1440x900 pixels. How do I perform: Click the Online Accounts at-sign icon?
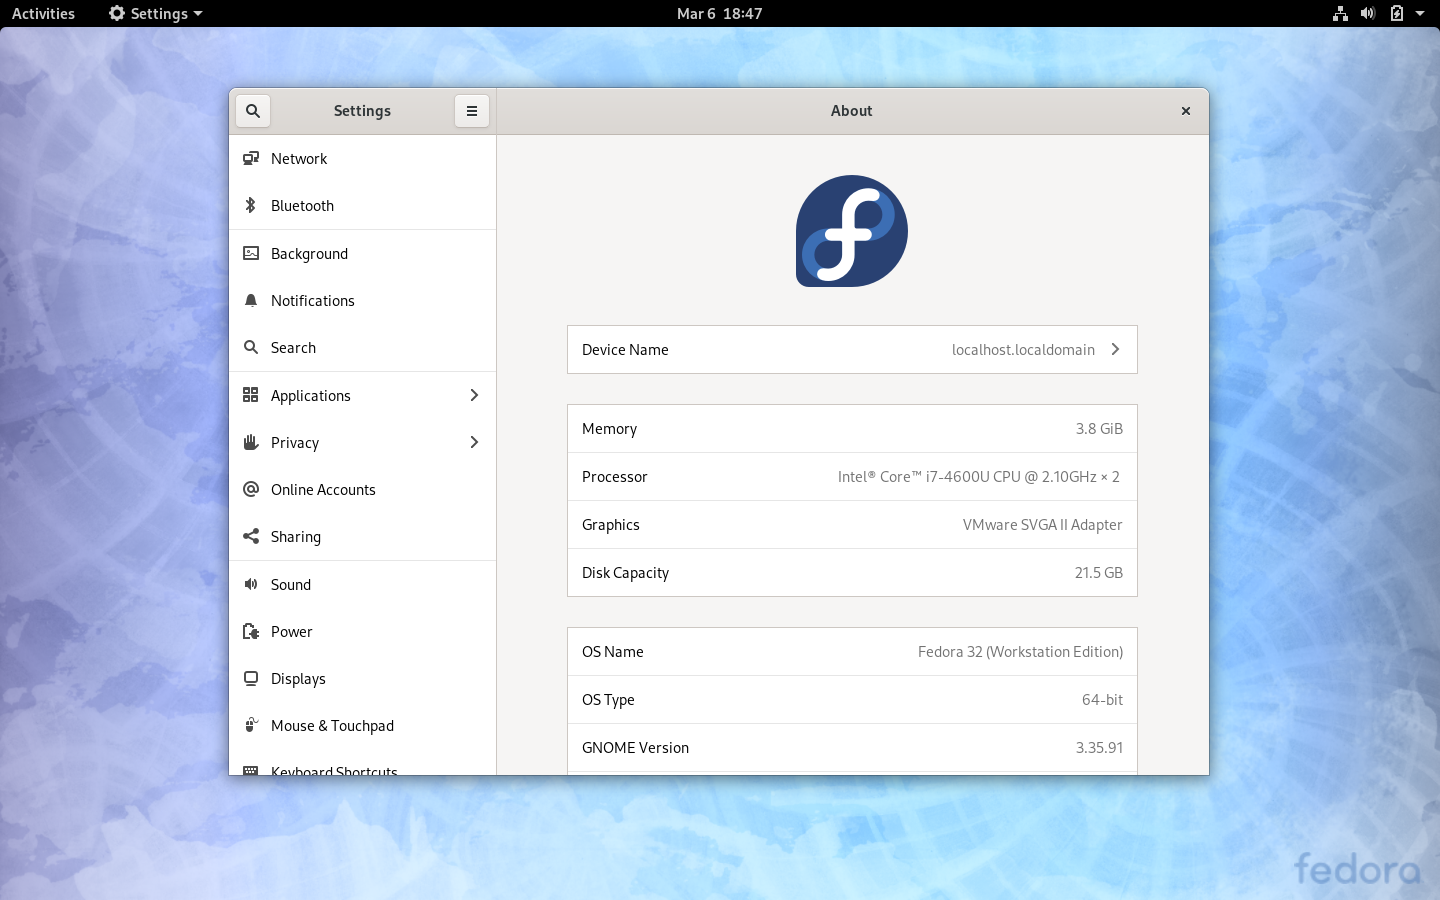(251, 489)
